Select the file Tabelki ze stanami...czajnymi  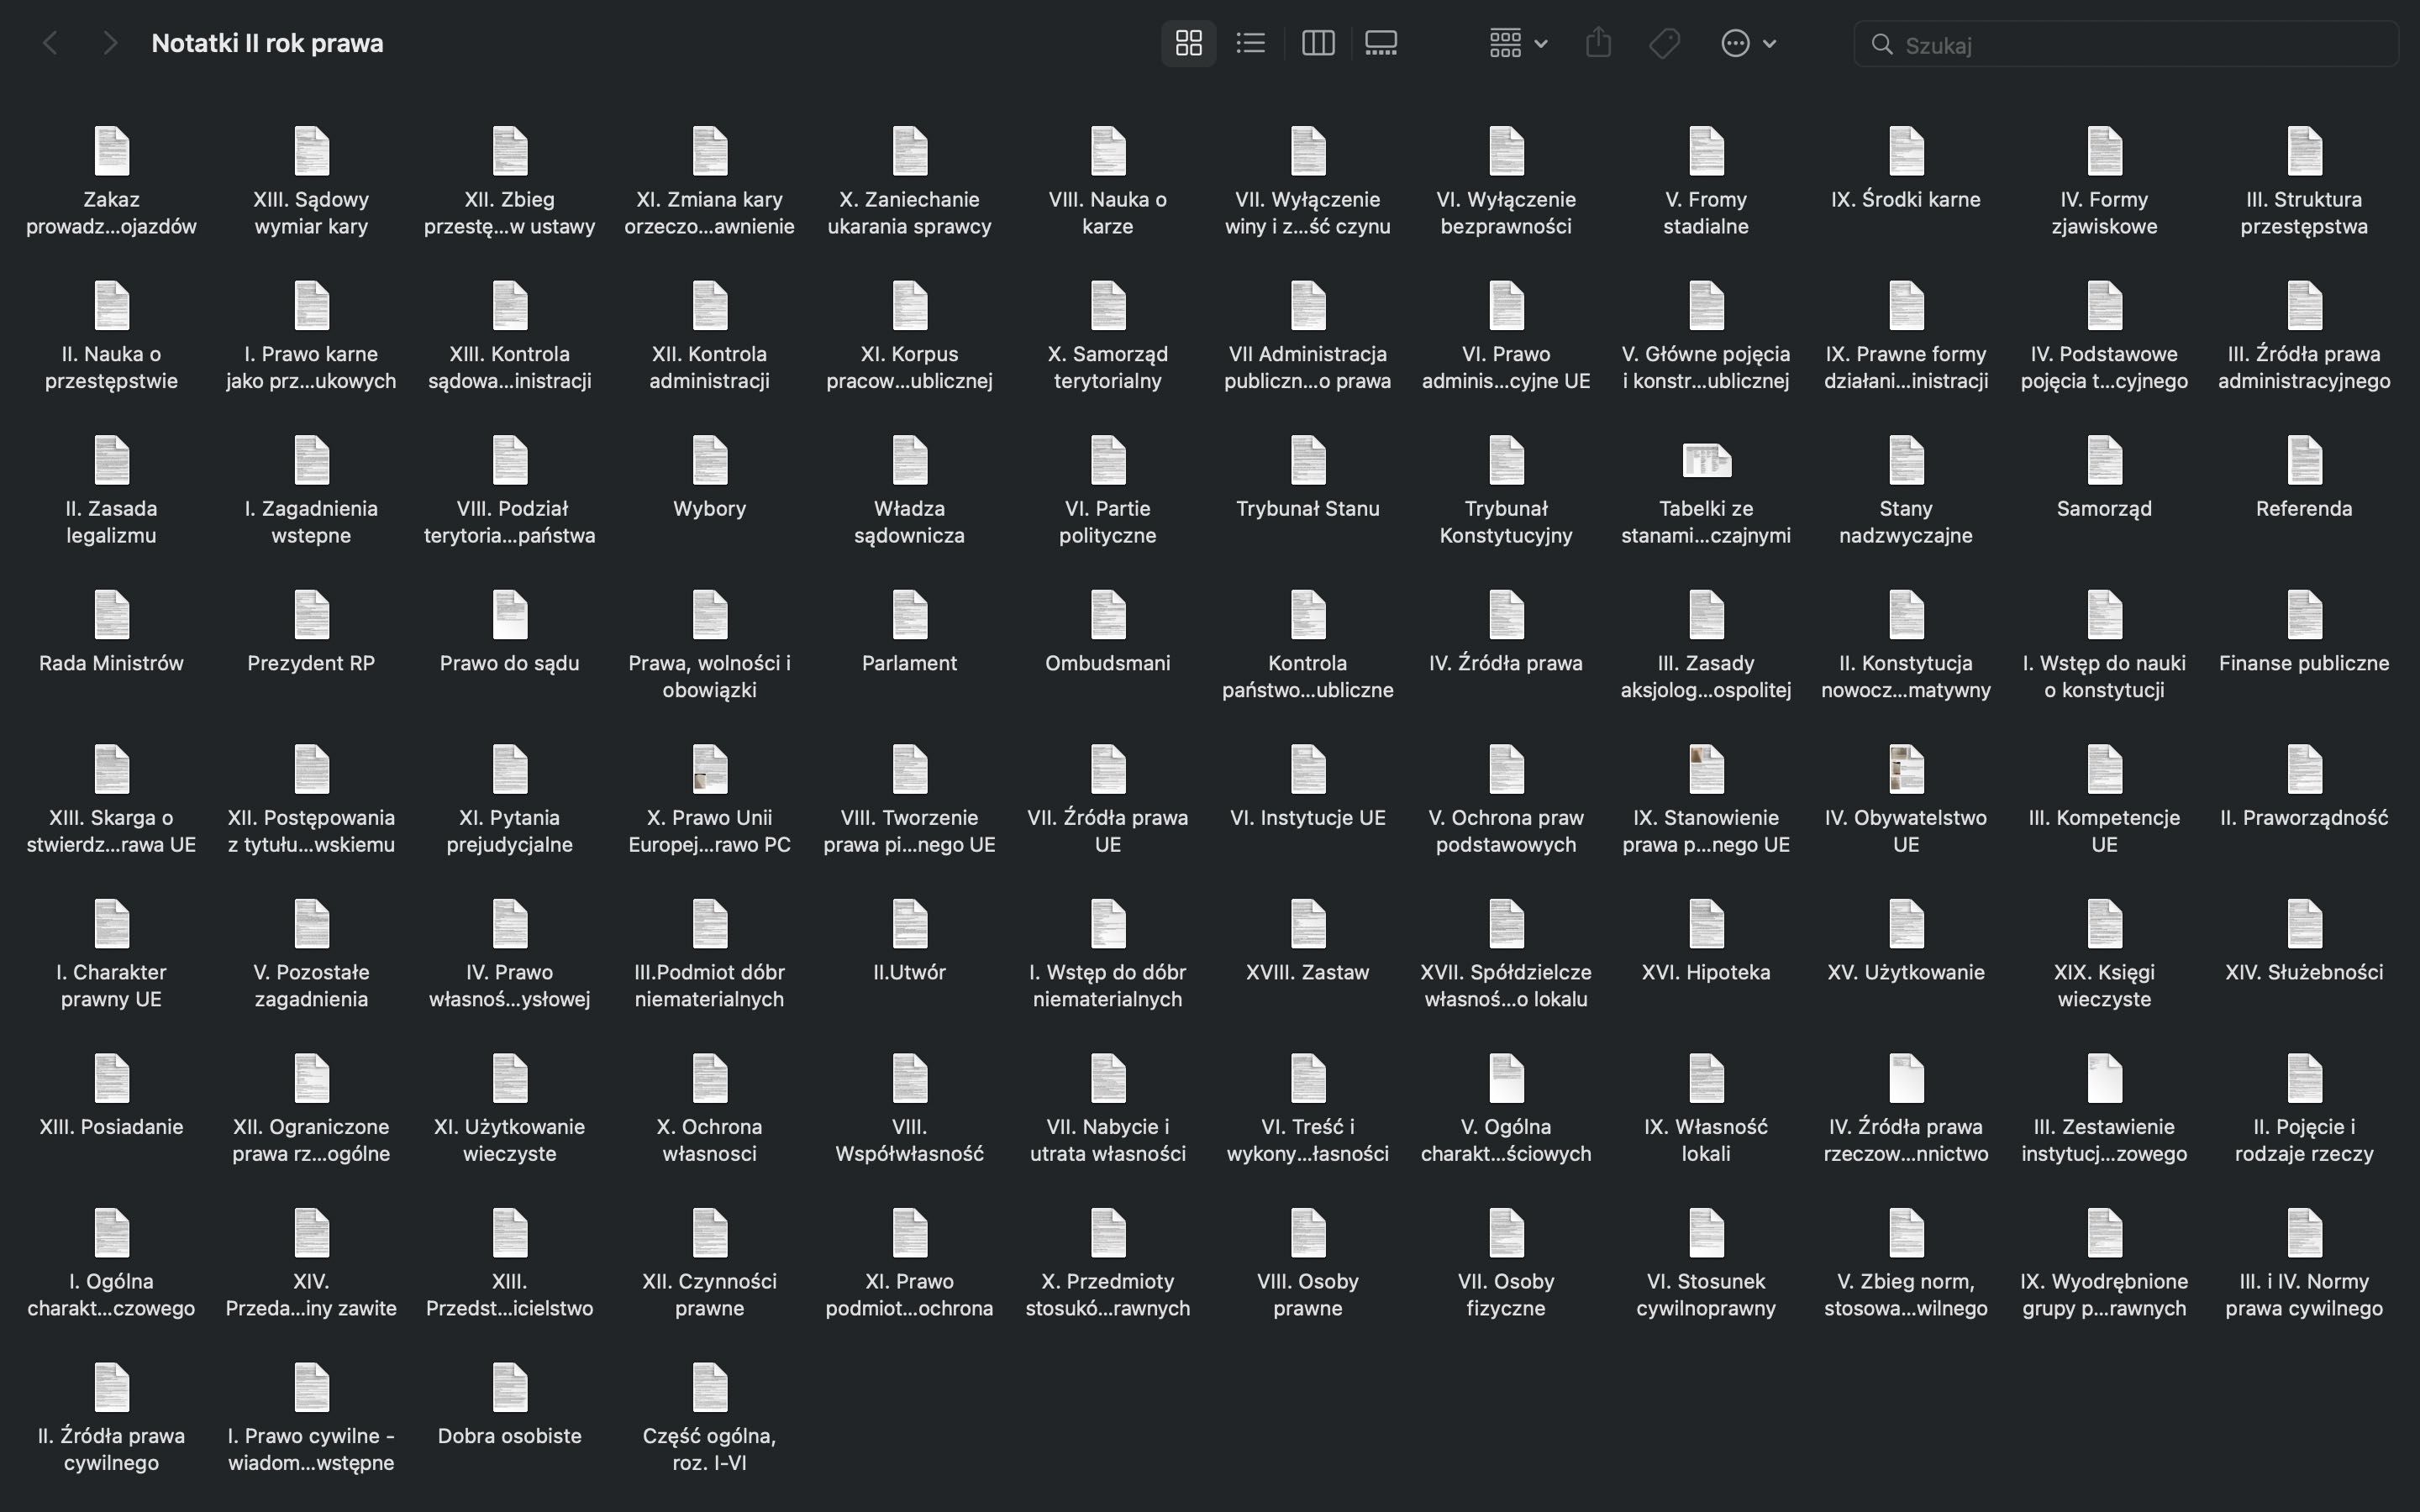(1706, 491)
